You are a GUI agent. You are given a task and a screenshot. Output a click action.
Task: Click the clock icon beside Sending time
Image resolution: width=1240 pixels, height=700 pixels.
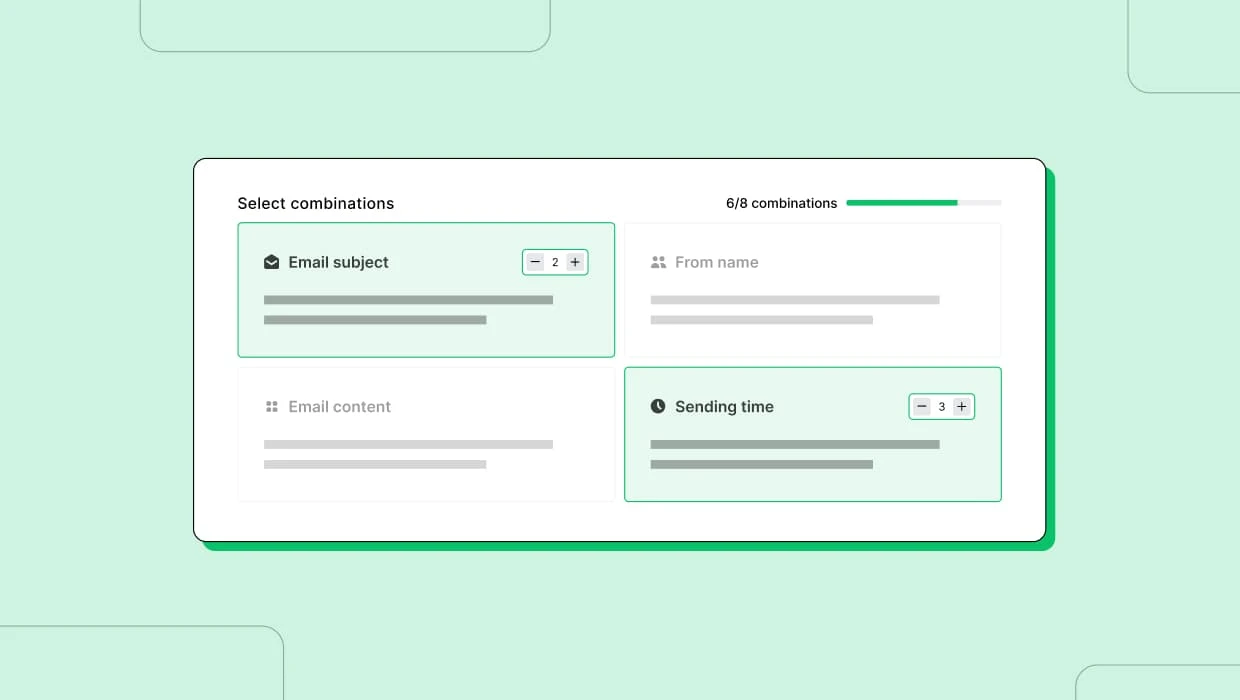[658, 406]
